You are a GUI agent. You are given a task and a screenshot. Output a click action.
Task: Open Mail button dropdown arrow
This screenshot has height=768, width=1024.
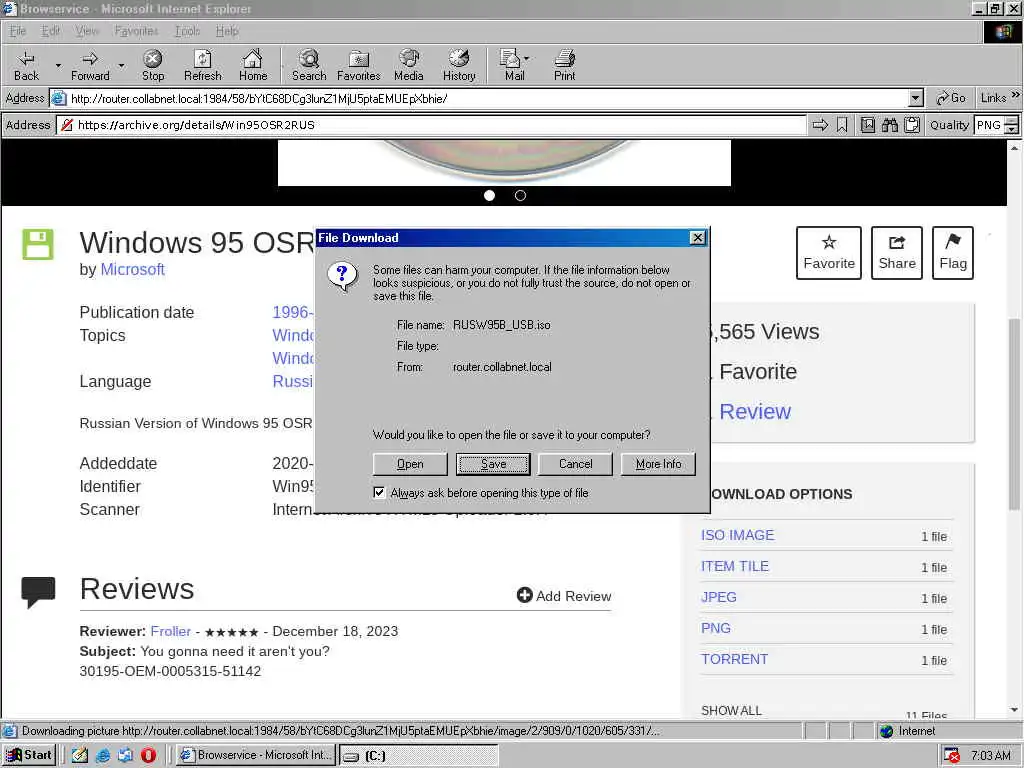[x=526, y=59]
